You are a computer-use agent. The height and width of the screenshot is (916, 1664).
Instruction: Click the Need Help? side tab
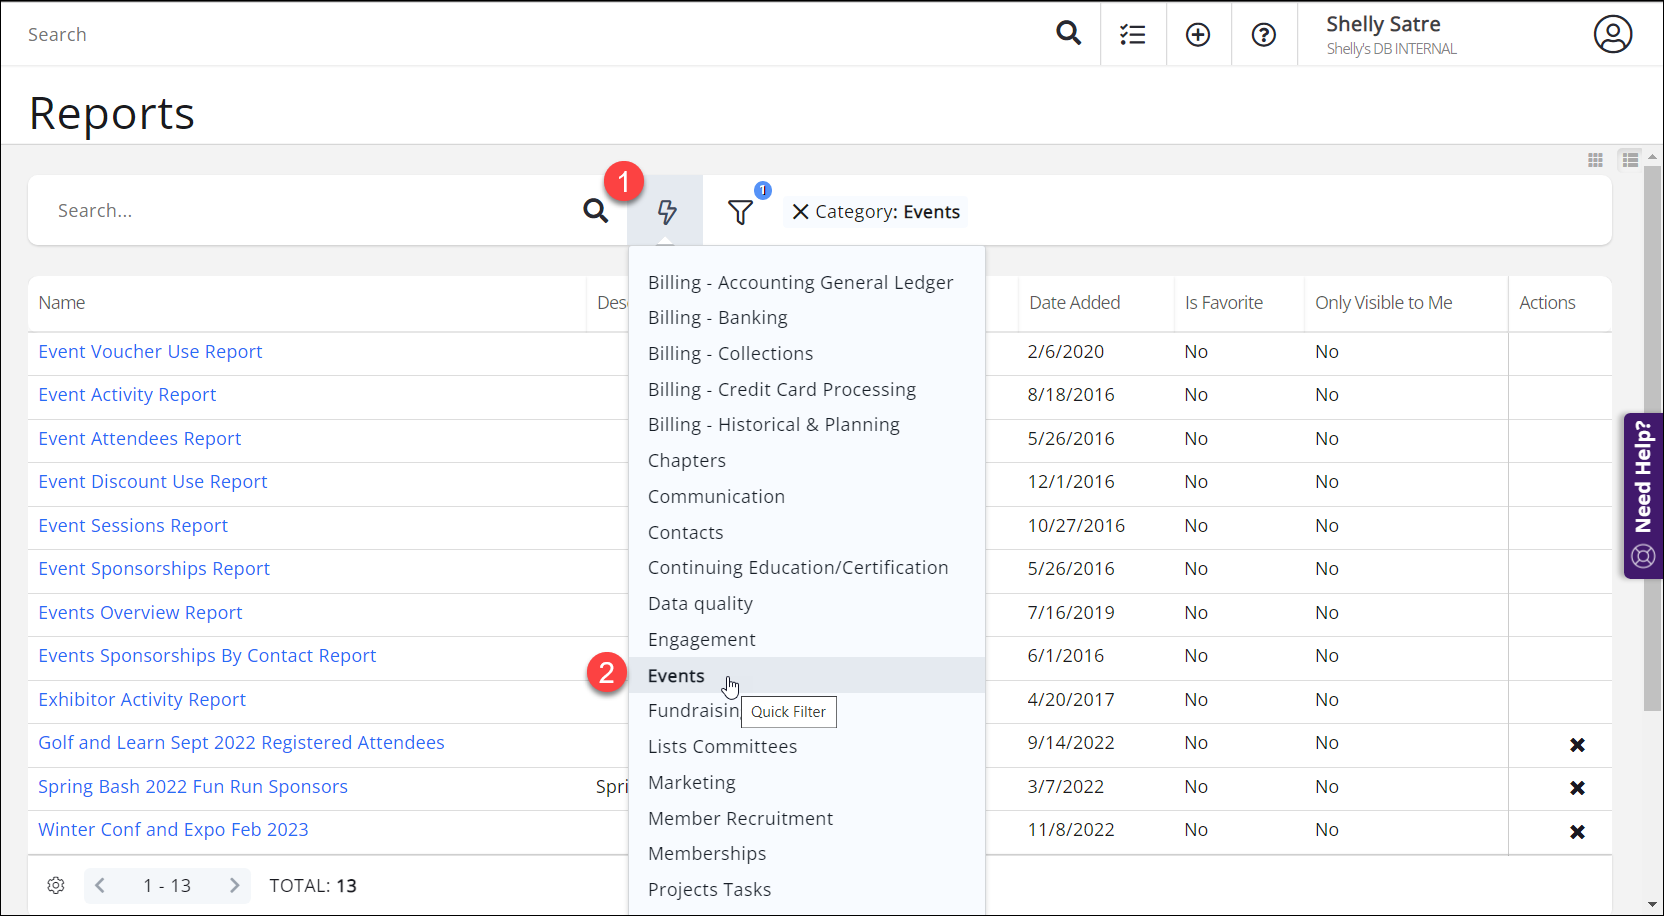(1643, 495)
